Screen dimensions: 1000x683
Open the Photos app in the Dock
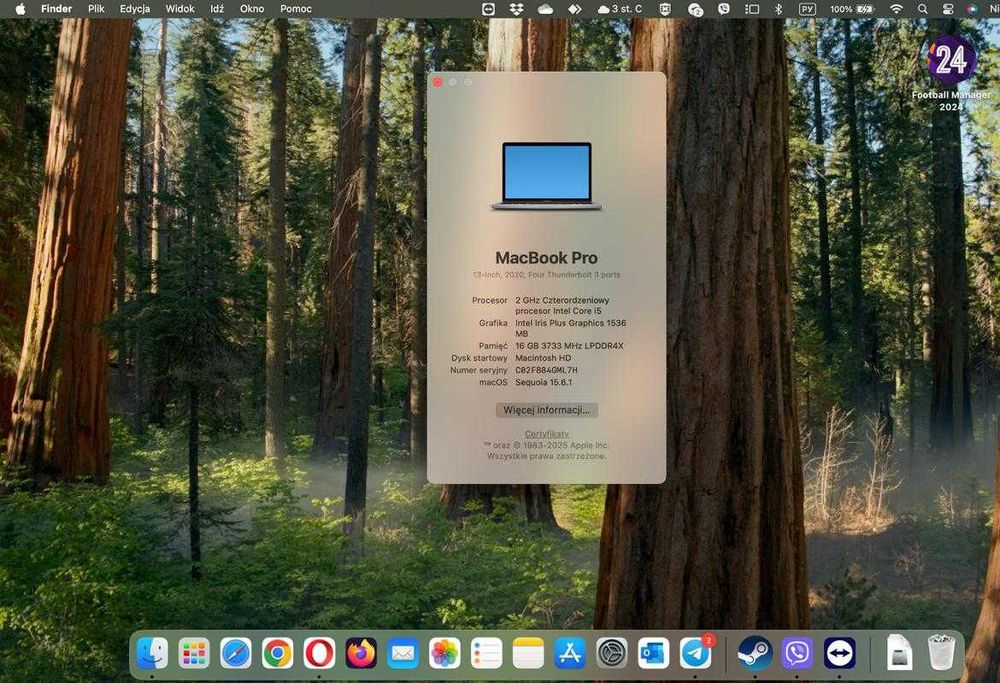(x=445, y=654)
